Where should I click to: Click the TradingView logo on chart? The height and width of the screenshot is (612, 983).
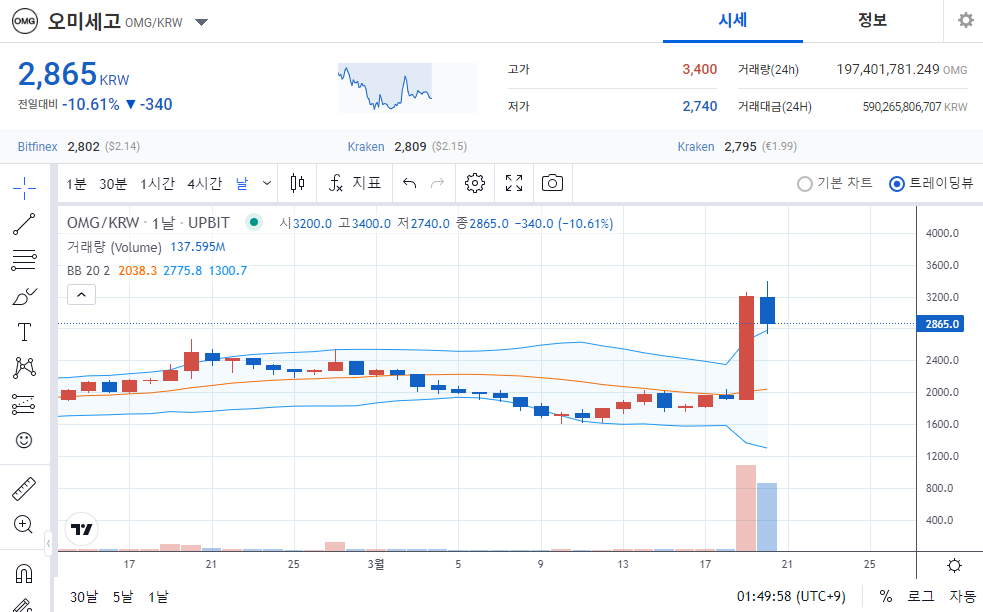click(81, 529)
